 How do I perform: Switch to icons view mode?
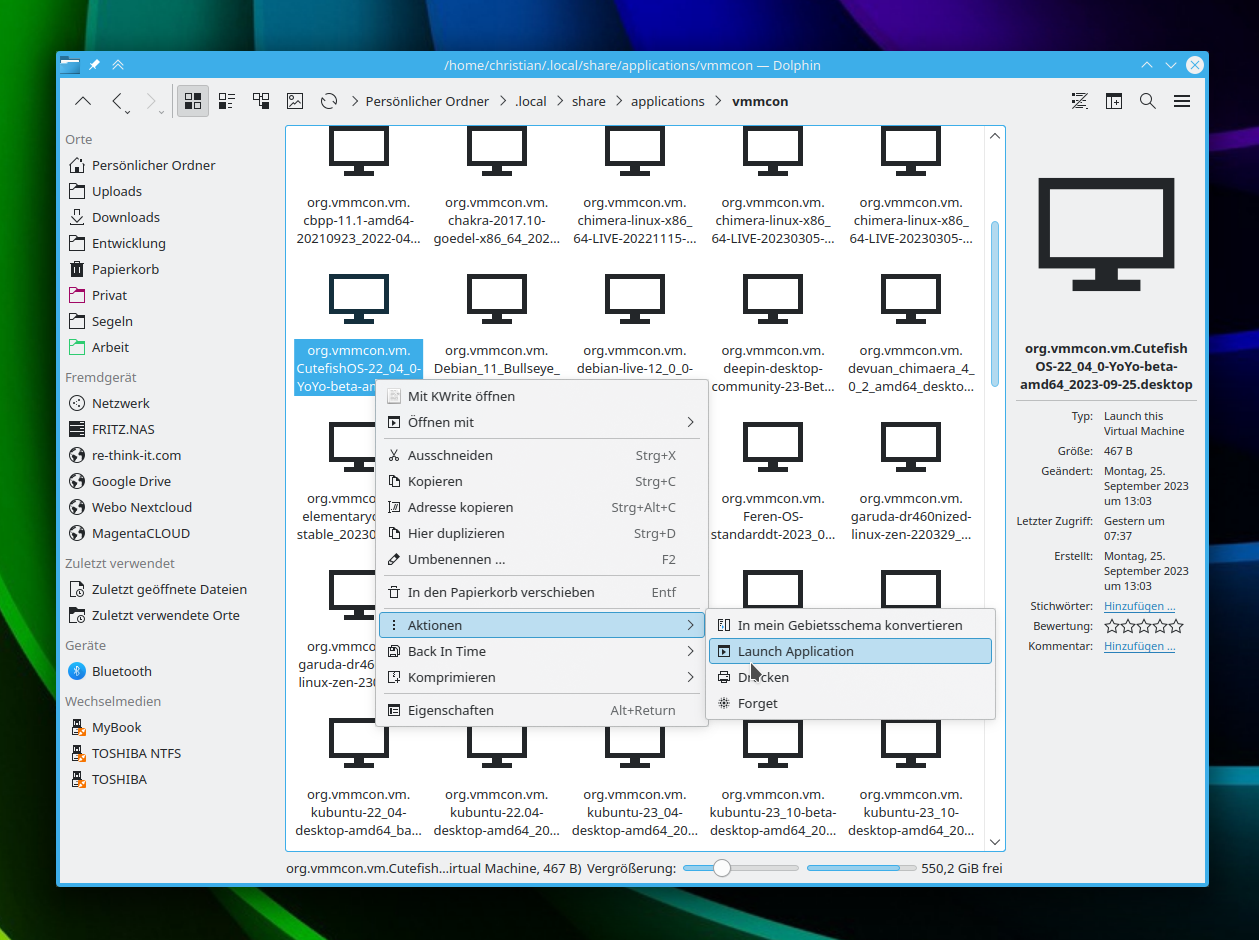click(193, 101)
